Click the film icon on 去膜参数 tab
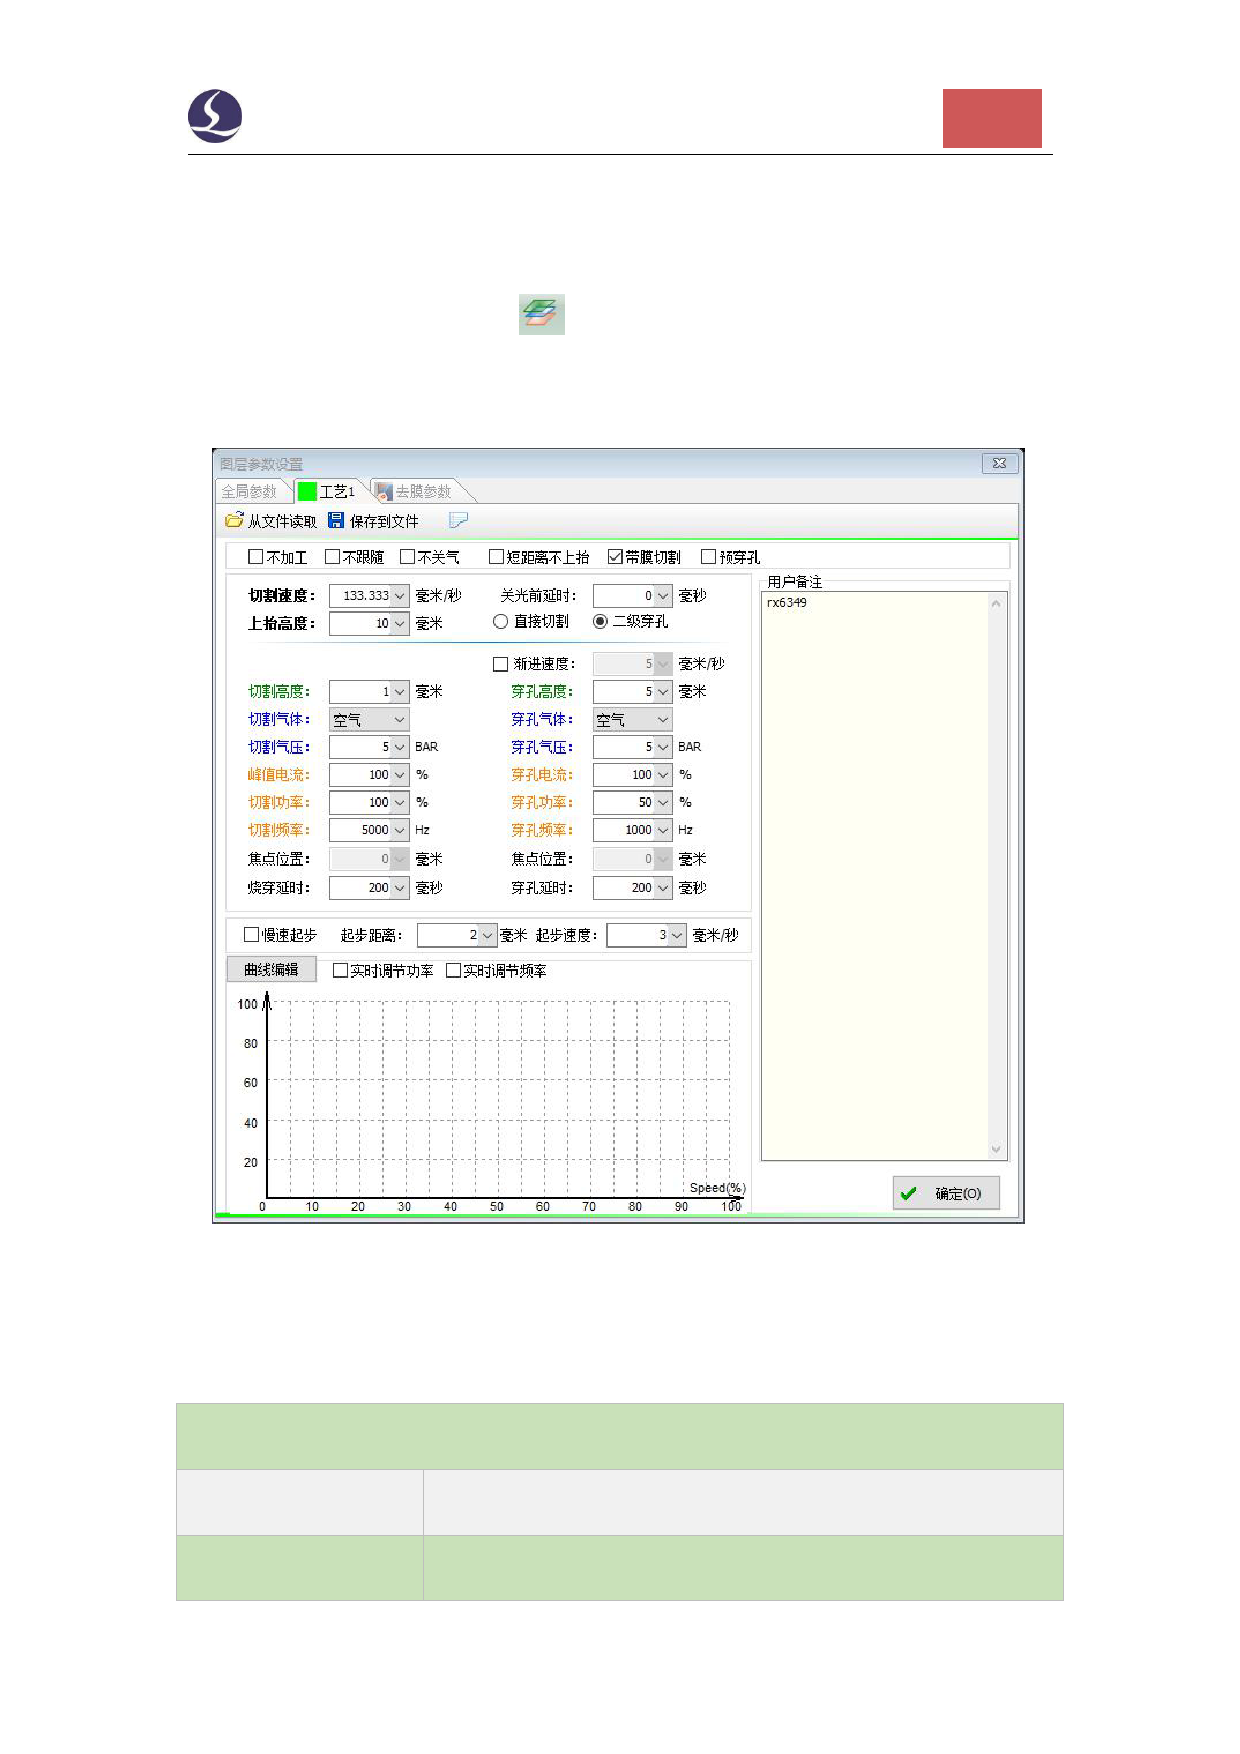This screenshot has height=1754, width=1240. click(383, 492)
